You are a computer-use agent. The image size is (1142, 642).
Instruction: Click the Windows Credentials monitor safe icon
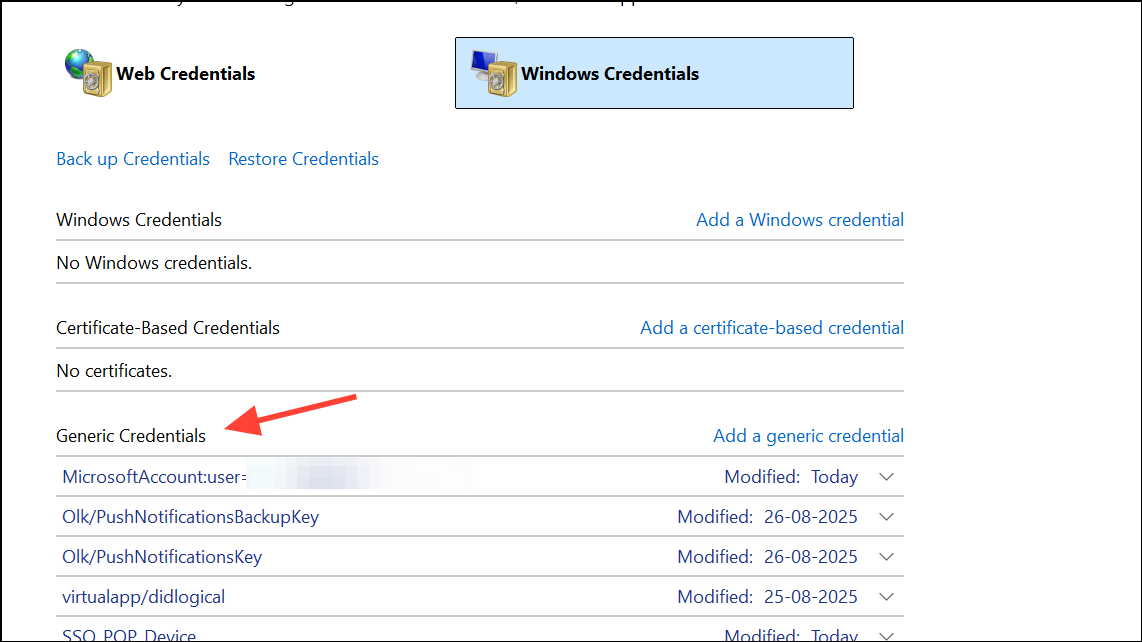tap(494, 73)
